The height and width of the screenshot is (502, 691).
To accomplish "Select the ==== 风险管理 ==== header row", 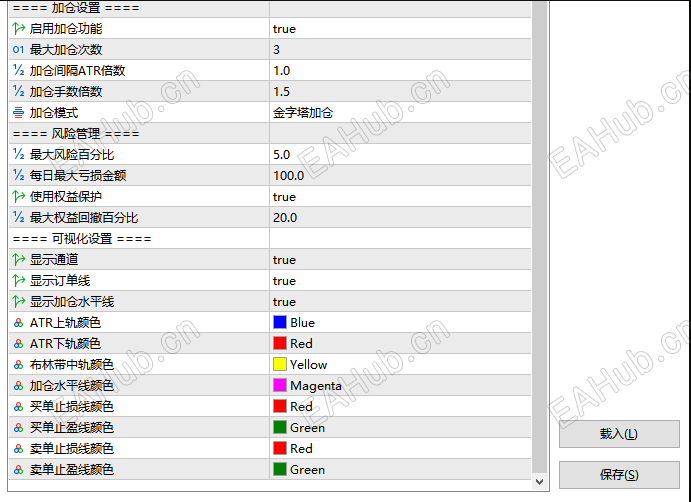I will click(x=270, y=134).
